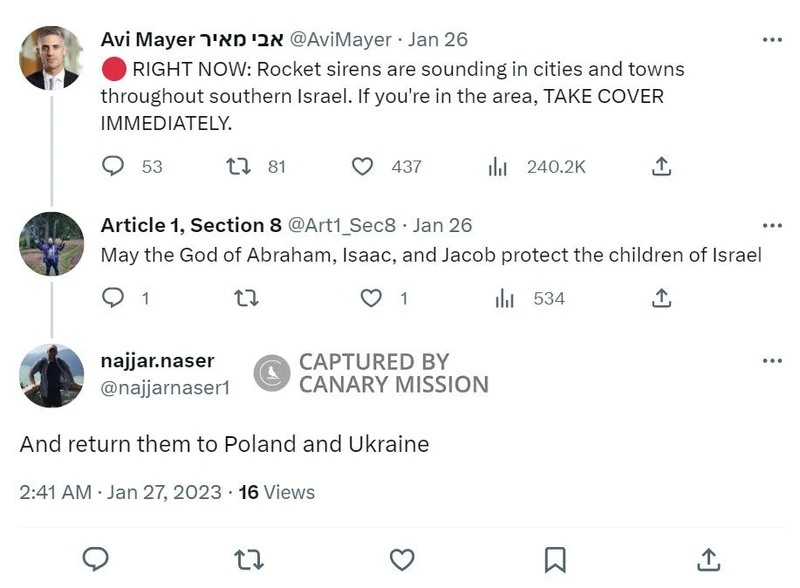The height and width of the screenshot is (588, 800).
Task: Like the najjar.naser tweet
Action: click(401, 558)
